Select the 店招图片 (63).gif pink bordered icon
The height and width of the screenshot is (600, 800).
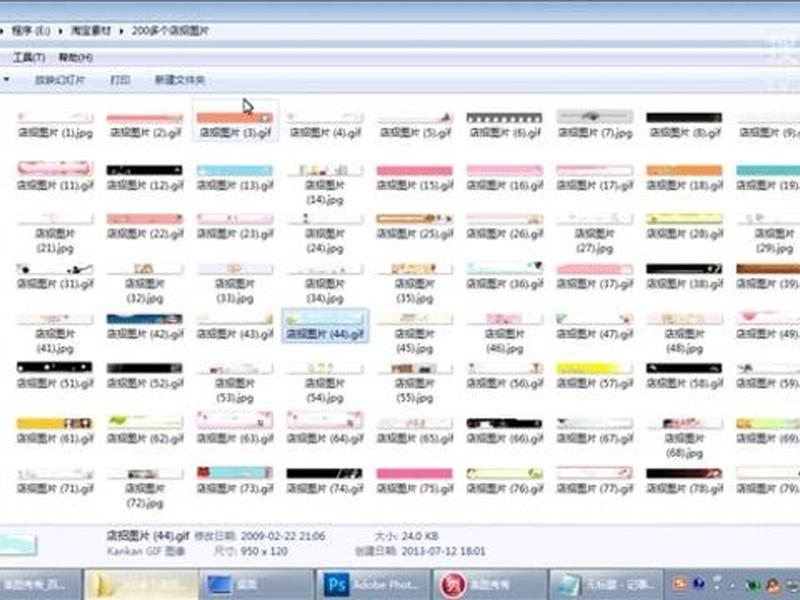(235, 421)
